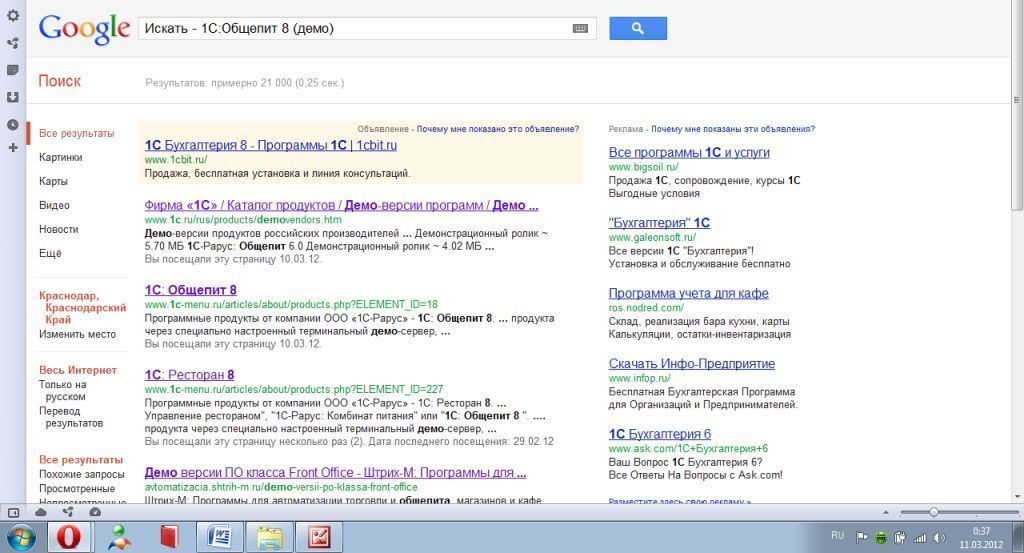Click the plus icon to add sidebar panel
The height and width of the screenshot is (553, 1024).
click(x=12, y=148)
